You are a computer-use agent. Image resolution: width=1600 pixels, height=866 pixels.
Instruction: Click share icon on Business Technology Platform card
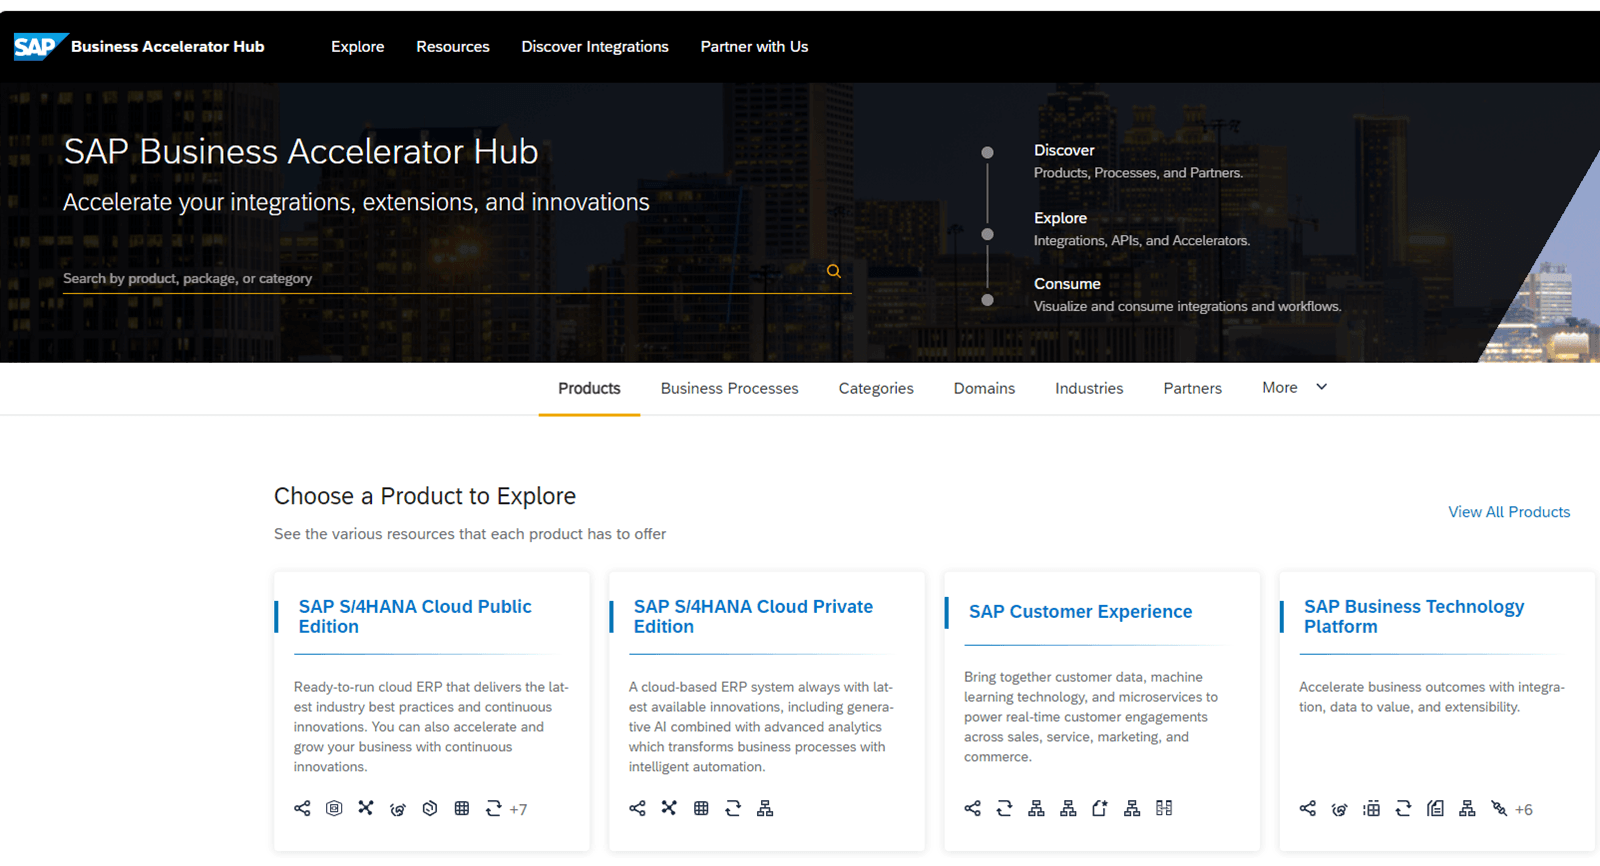pos(1307,808)
